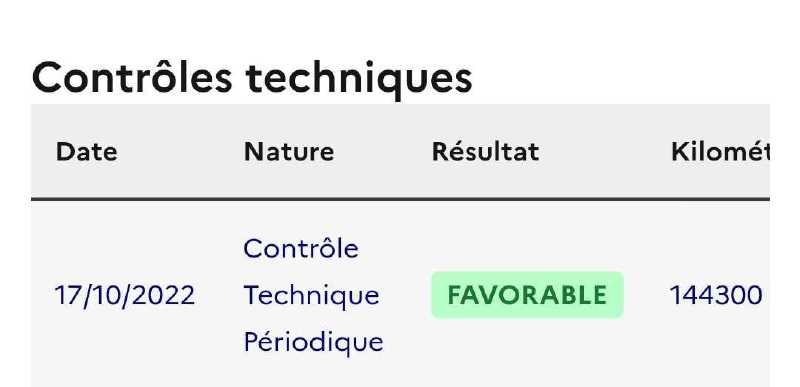Click the Contrôles techniques heading
The image size is (800, 387).
(252, 78)
